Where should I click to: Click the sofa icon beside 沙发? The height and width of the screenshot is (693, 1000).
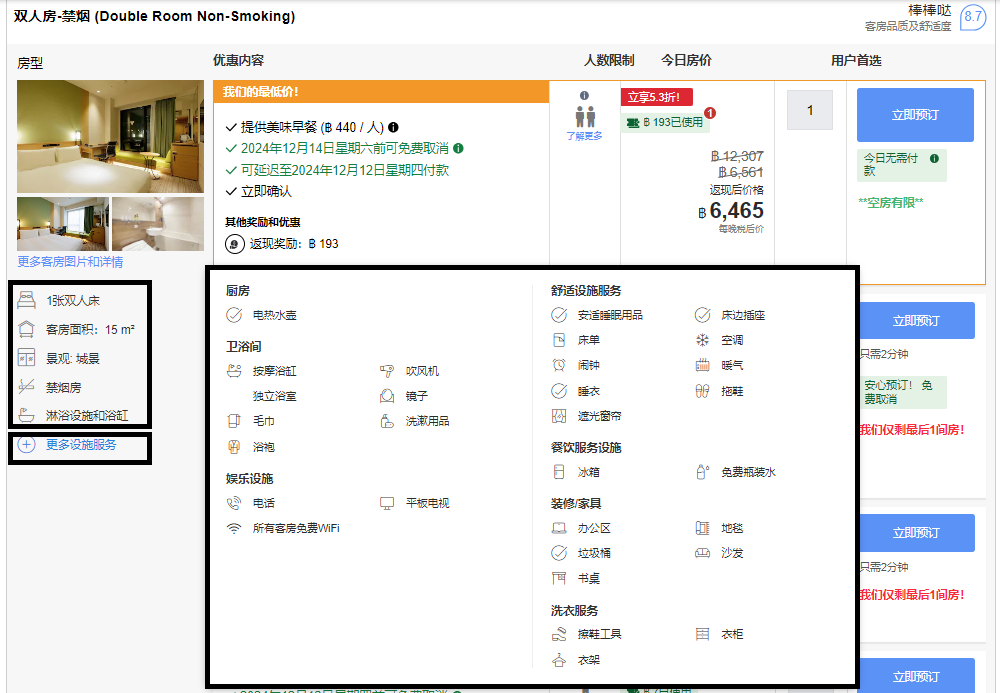click(702, 553)
